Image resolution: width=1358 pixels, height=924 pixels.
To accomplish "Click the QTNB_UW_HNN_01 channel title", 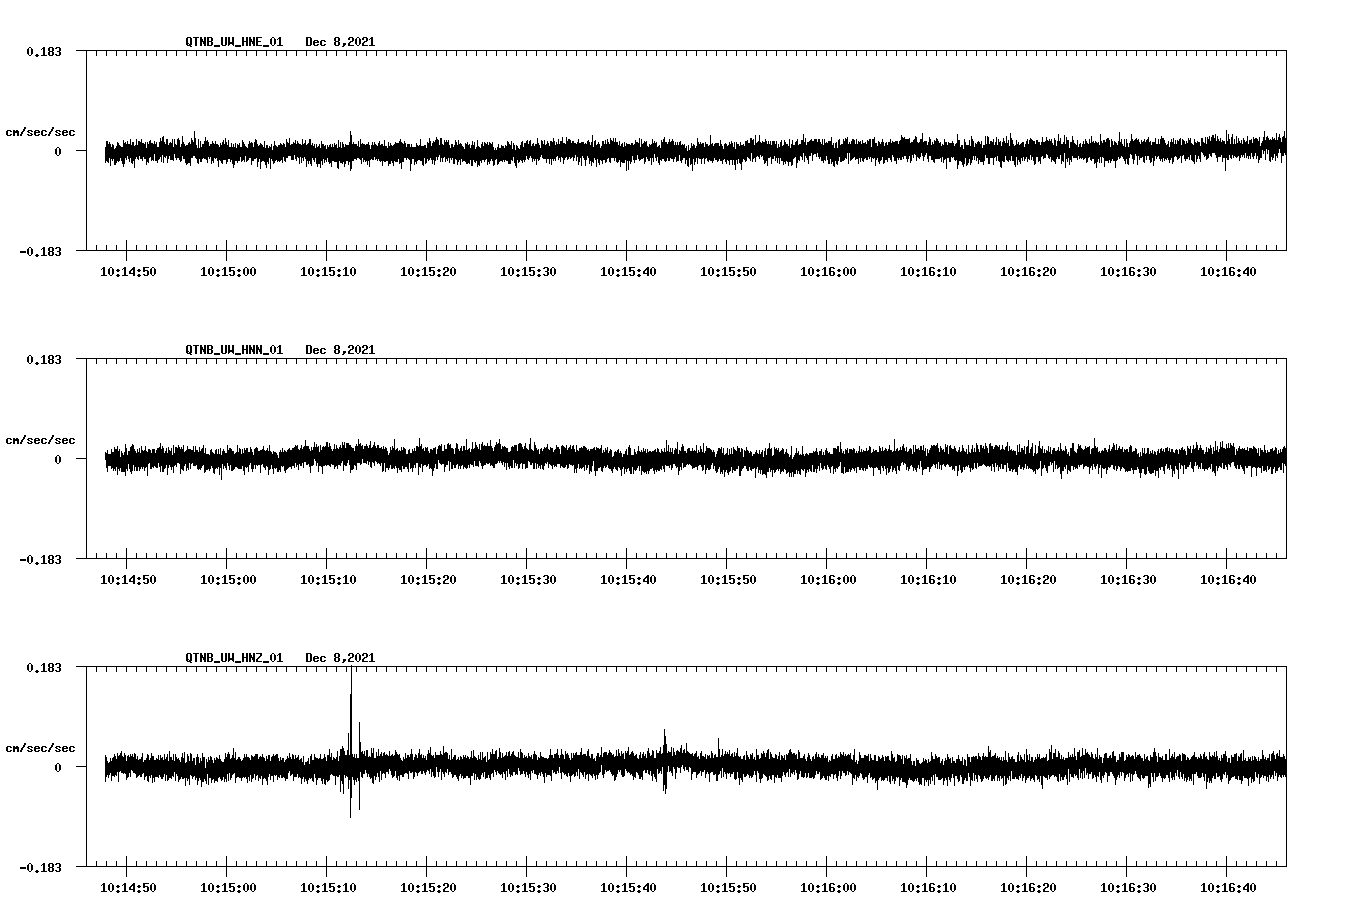I will click(234, 350).
